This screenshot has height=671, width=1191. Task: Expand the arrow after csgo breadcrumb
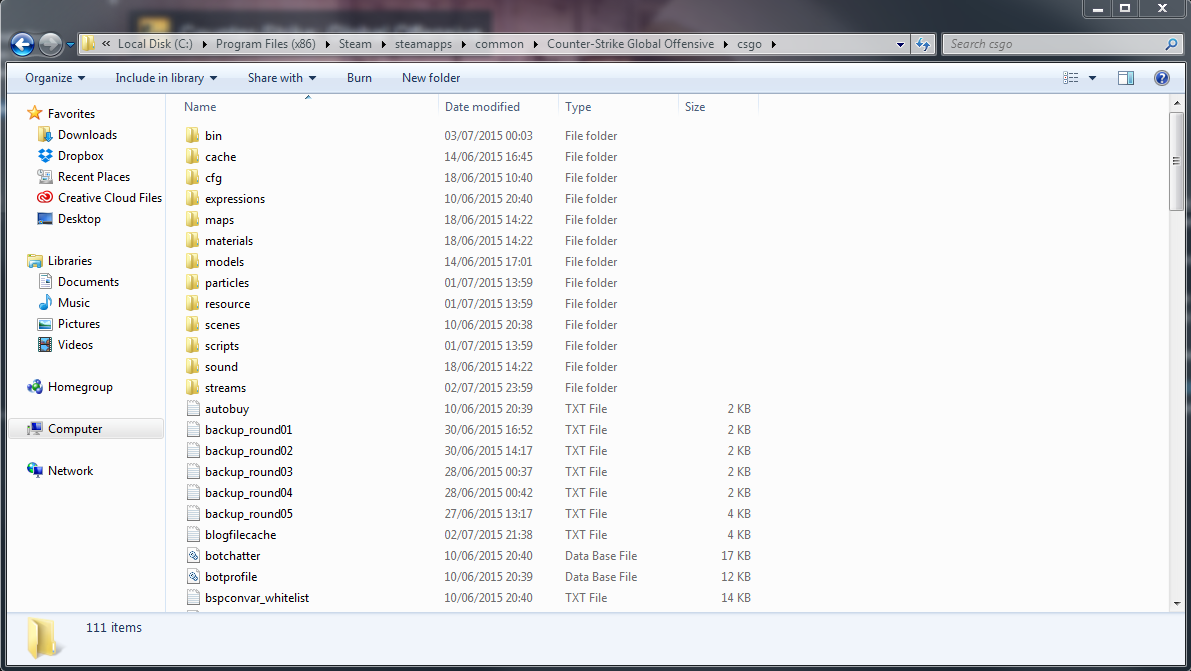[773, 44]
